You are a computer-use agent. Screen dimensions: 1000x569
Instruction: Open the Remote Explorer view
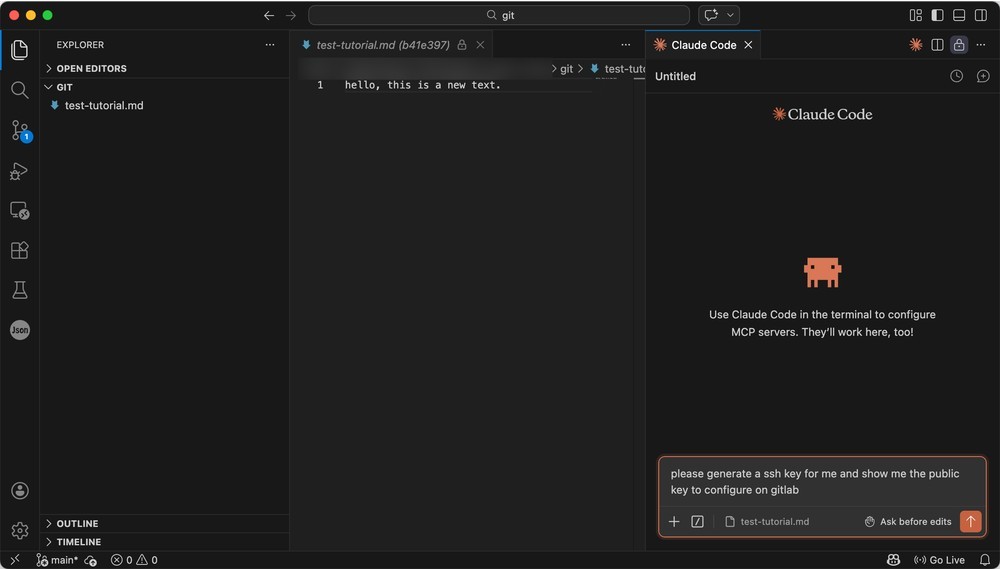[x=20, y=211]
